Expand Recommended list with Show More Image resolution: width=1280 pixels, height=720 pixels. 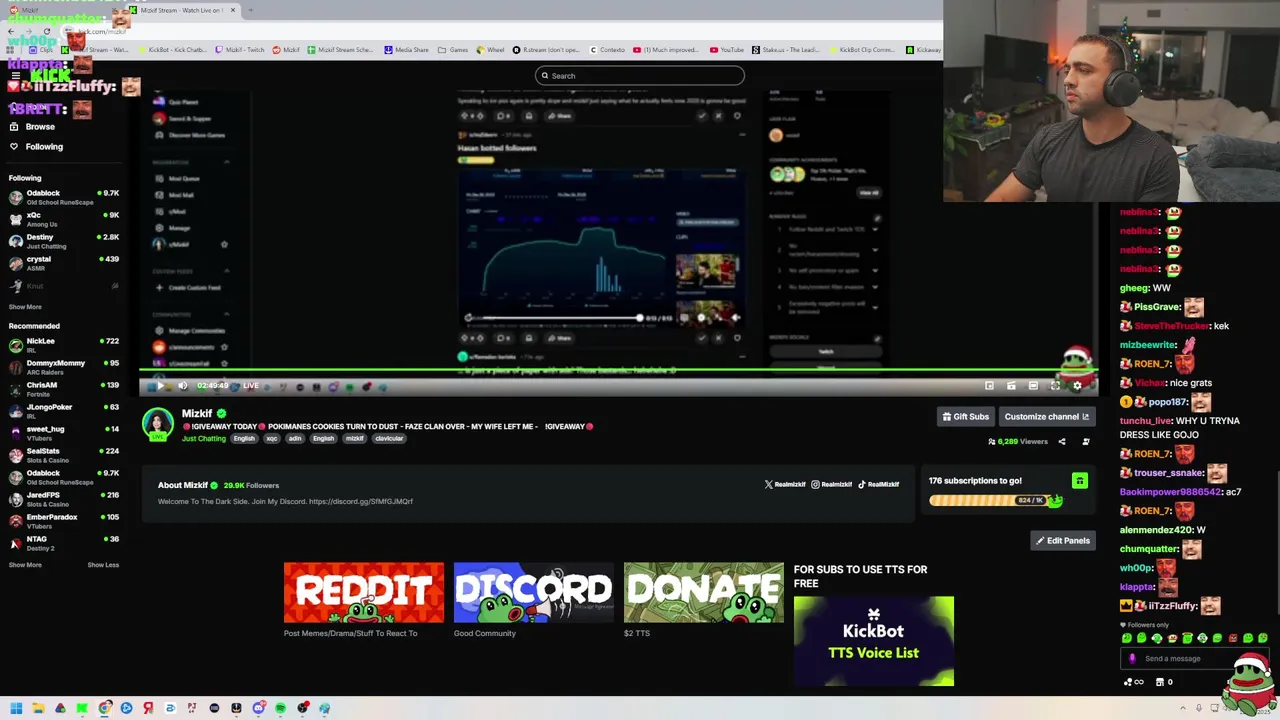[x=25, y=565]
